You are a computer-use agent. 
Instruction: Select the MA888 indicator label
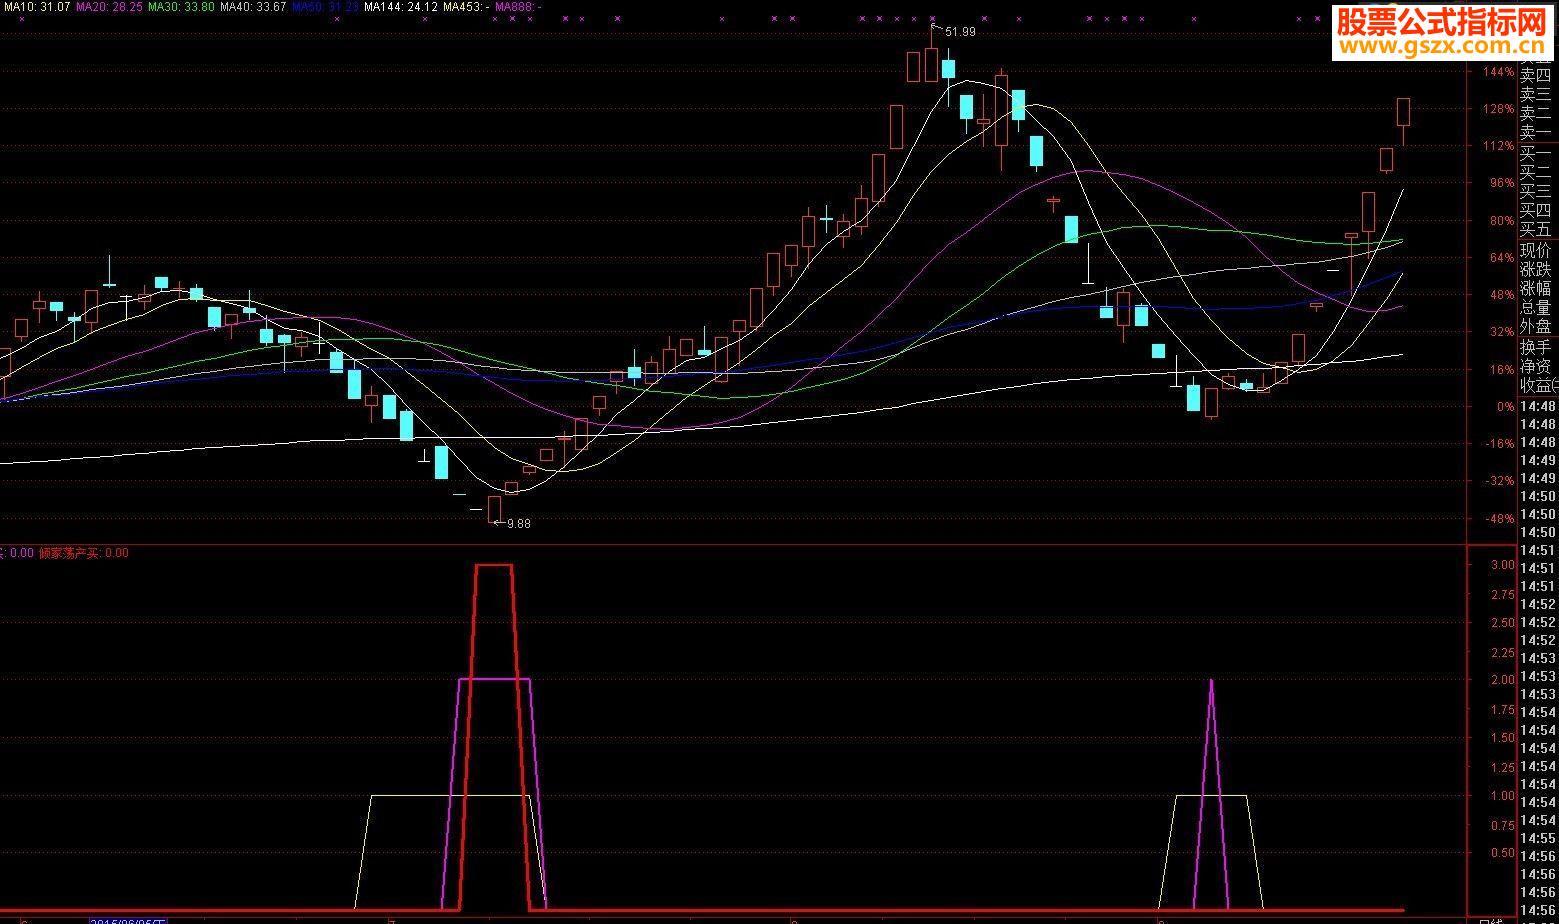(518, 6)
